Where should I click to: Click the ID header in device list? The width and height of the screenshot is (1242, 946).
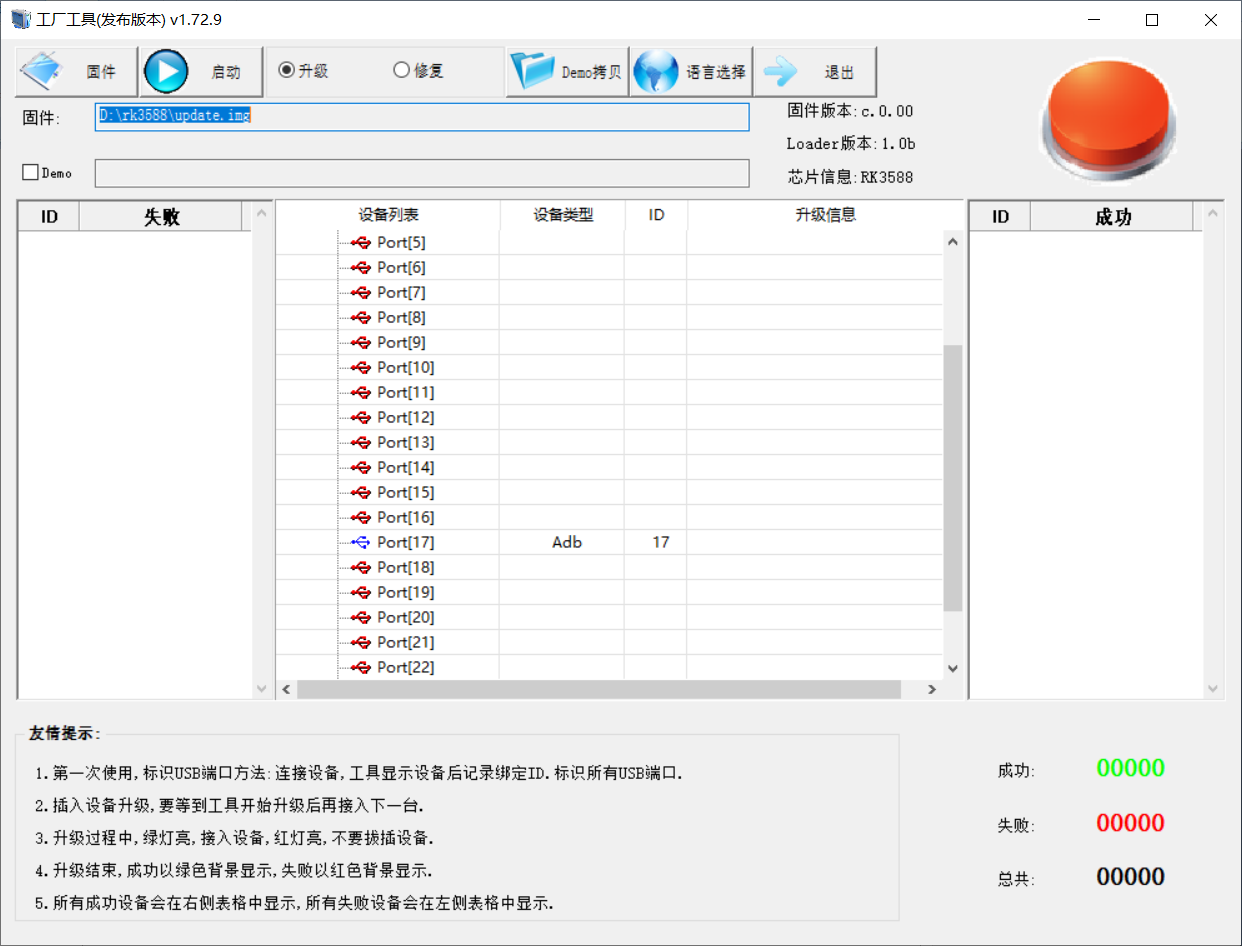coord(656,215)
